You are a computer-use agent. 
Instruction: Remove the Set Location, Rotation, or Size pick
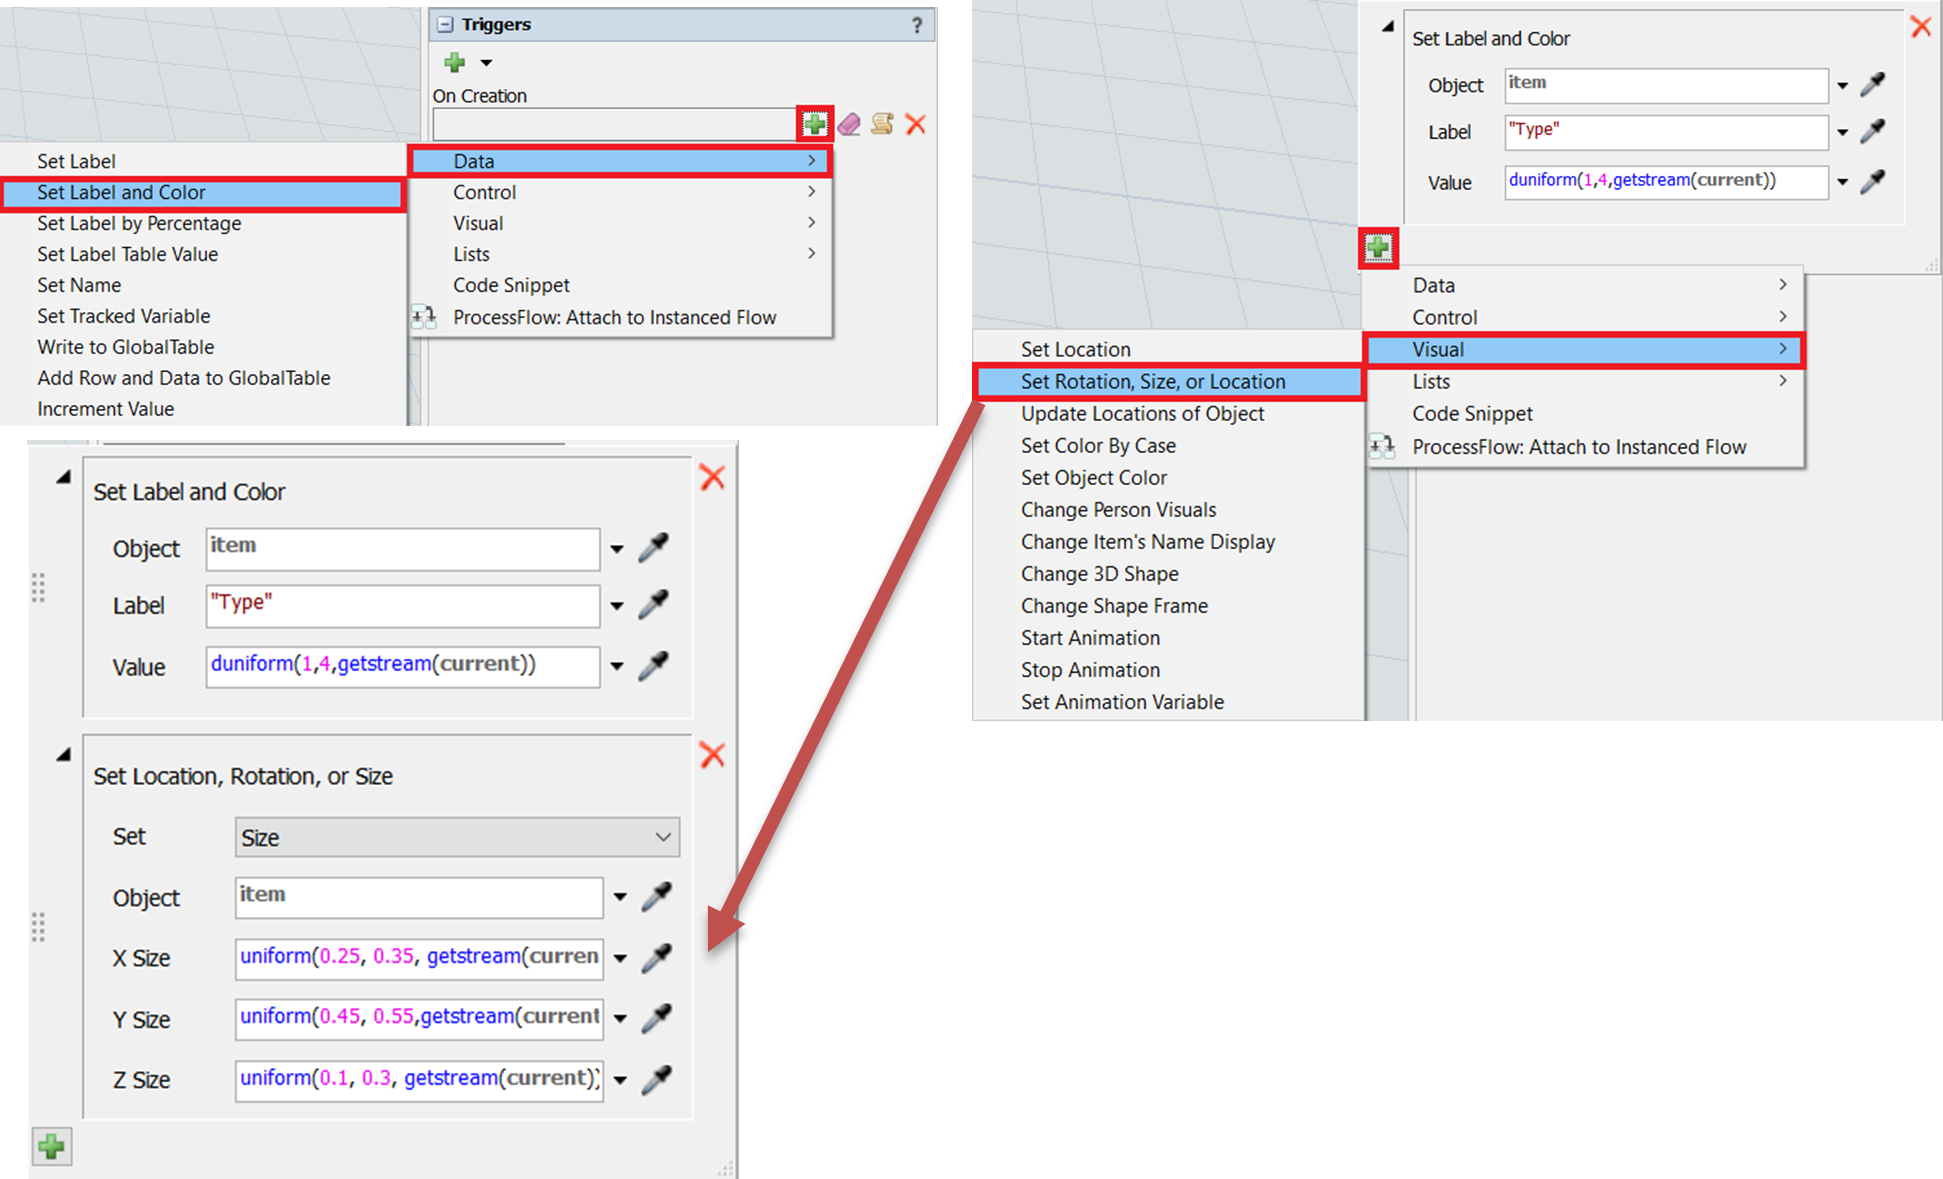click(x=712, y=754)
